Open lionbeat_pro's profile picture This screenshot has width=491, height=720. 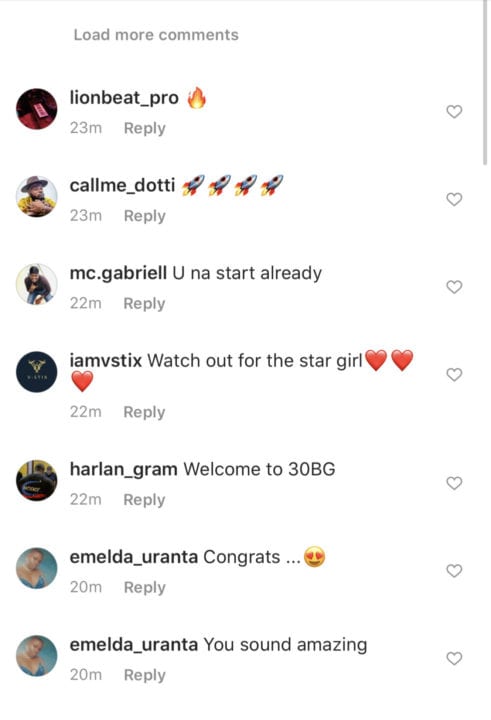coord(37,109)
